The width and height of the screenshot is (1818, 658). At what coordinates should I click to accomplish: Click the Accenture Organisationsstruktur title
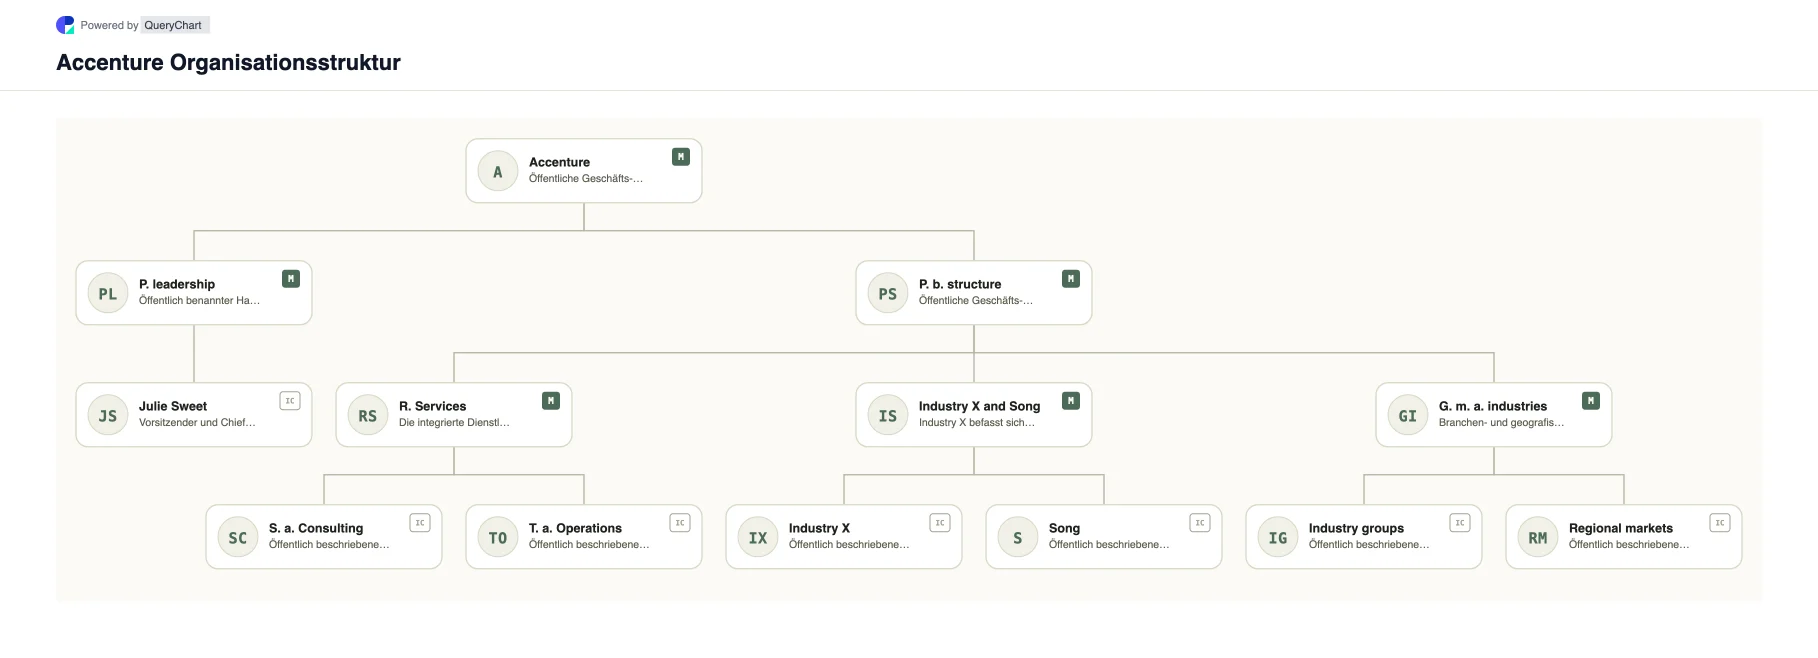pyautogui.click(x=228, y=62)
